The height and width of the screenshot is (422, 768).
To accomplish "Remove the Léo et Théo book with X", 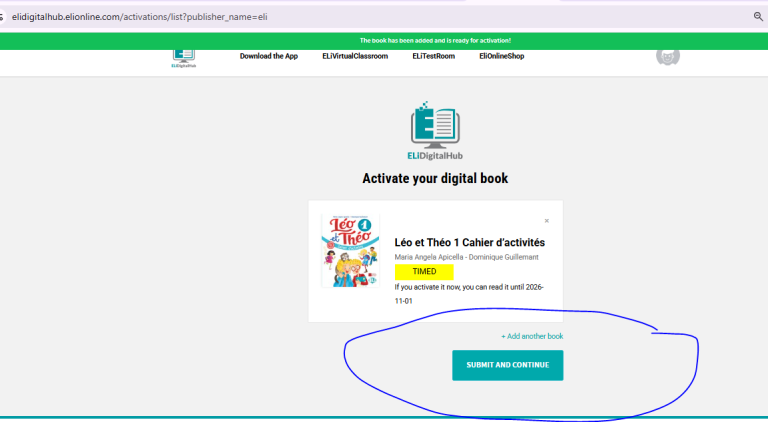I will (546, 221).
